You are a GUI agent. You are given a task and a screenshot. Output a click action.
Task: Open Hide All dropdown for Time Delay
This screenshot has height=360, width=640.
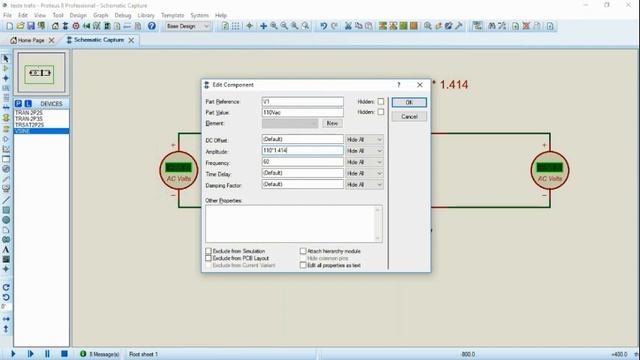pyautogui.click(x=364, y=173)
